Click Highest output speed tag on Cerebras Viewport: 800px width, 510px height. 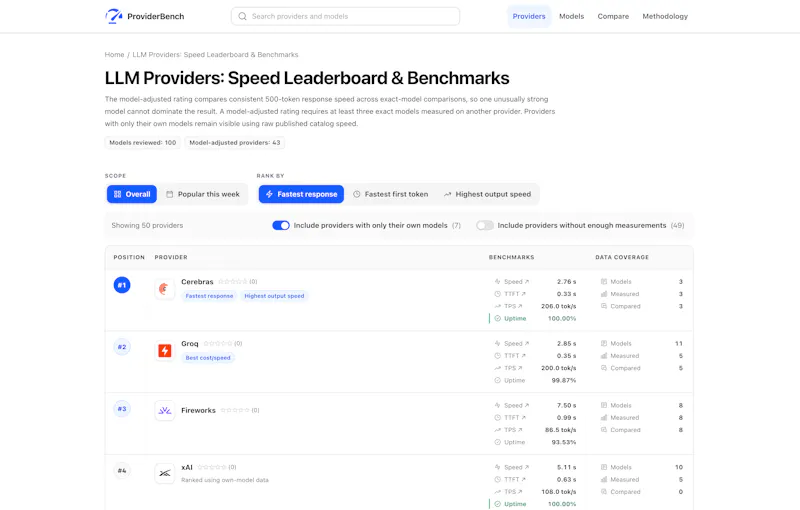coord(274,296)
